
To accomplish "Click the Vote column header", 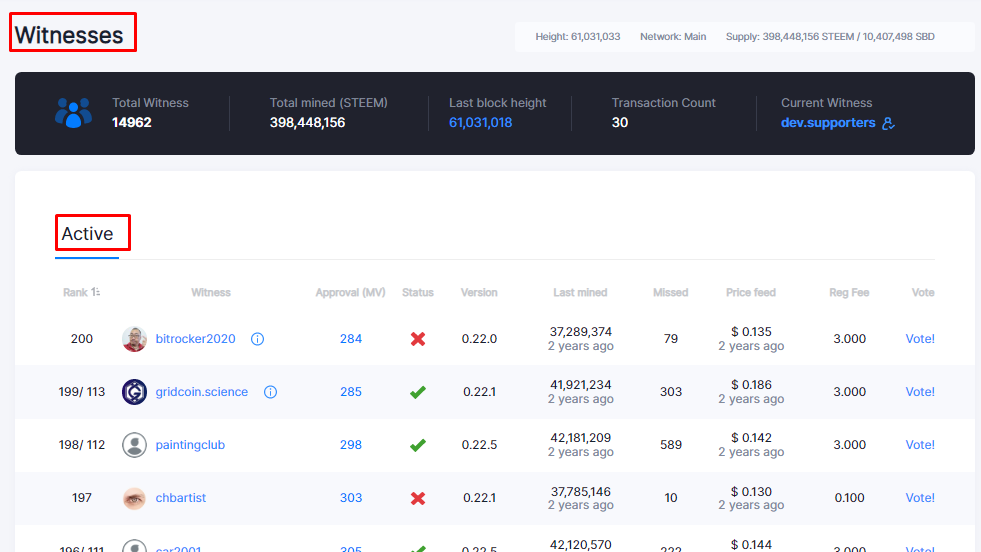I will click(923, 292).
